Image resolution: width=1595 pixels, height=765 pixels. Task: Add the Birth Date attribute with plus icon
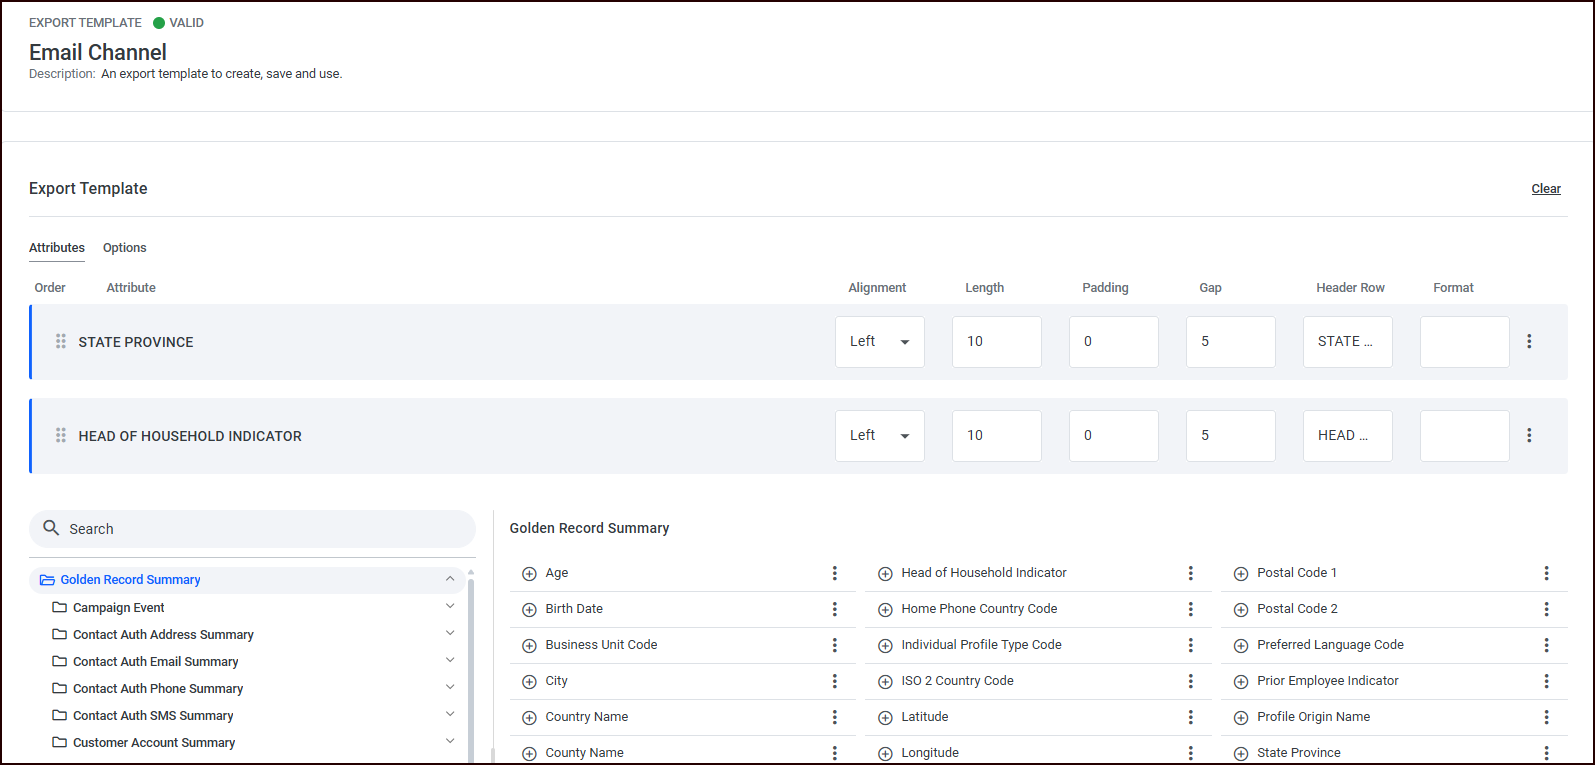point(529,610)
